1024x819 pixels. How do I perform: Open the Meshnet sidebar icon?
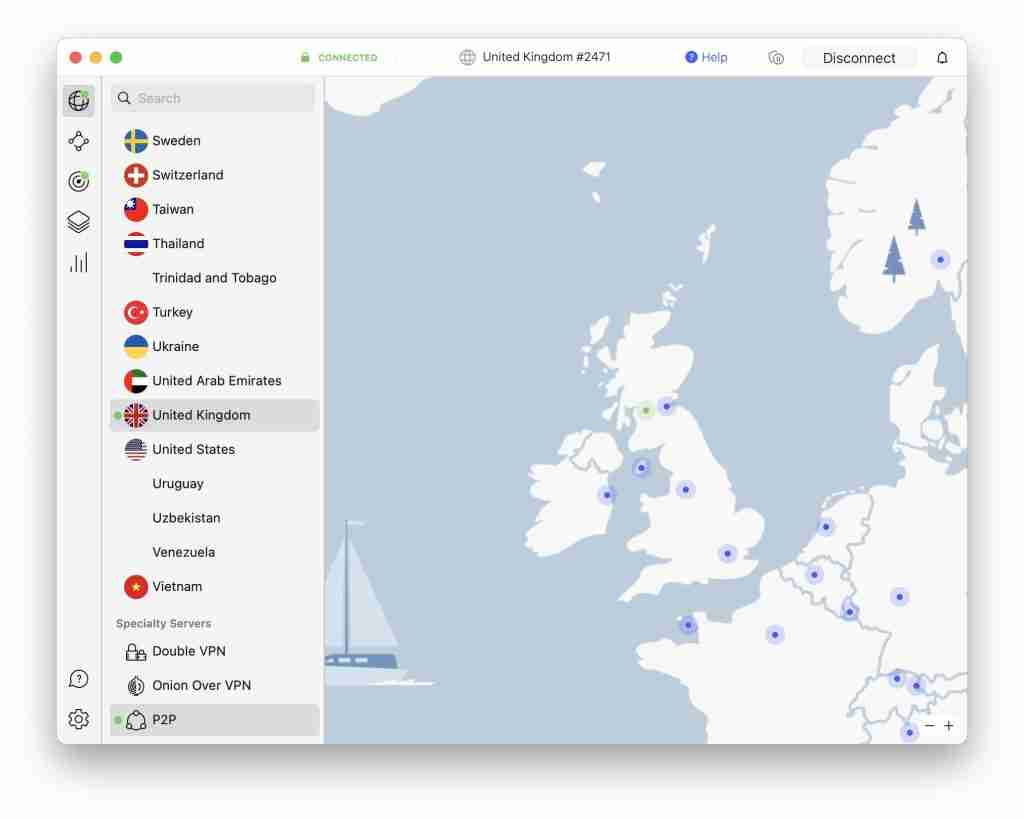click(78, 141)
